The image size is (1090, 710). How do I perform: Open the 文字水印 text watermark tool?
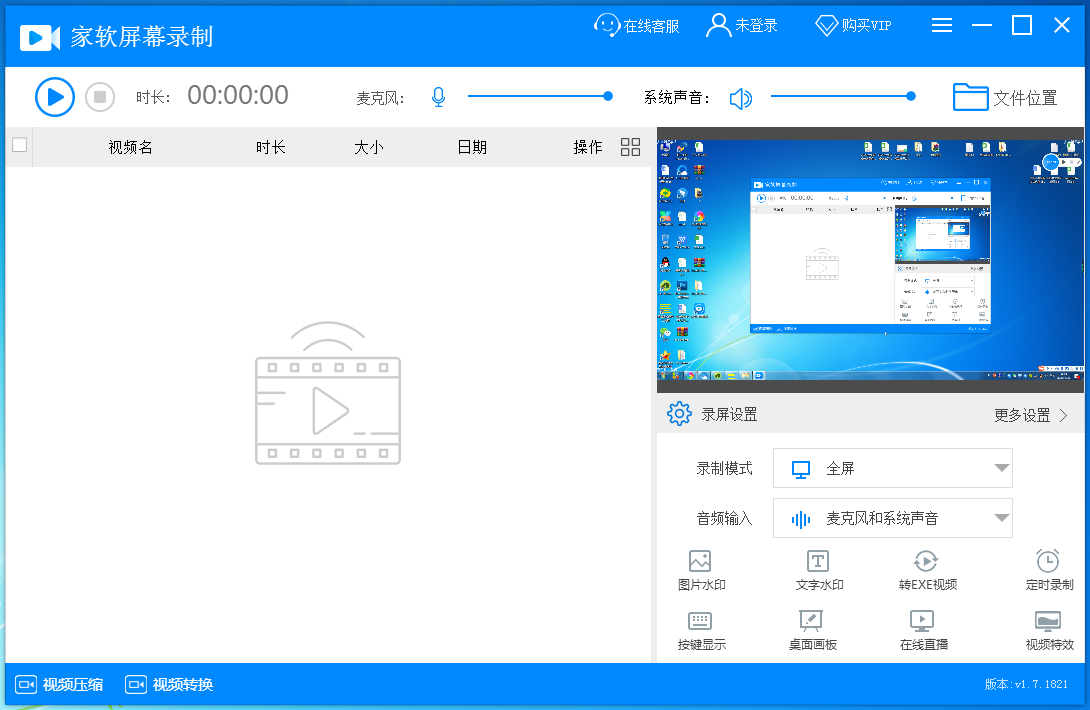coord(819,571)
